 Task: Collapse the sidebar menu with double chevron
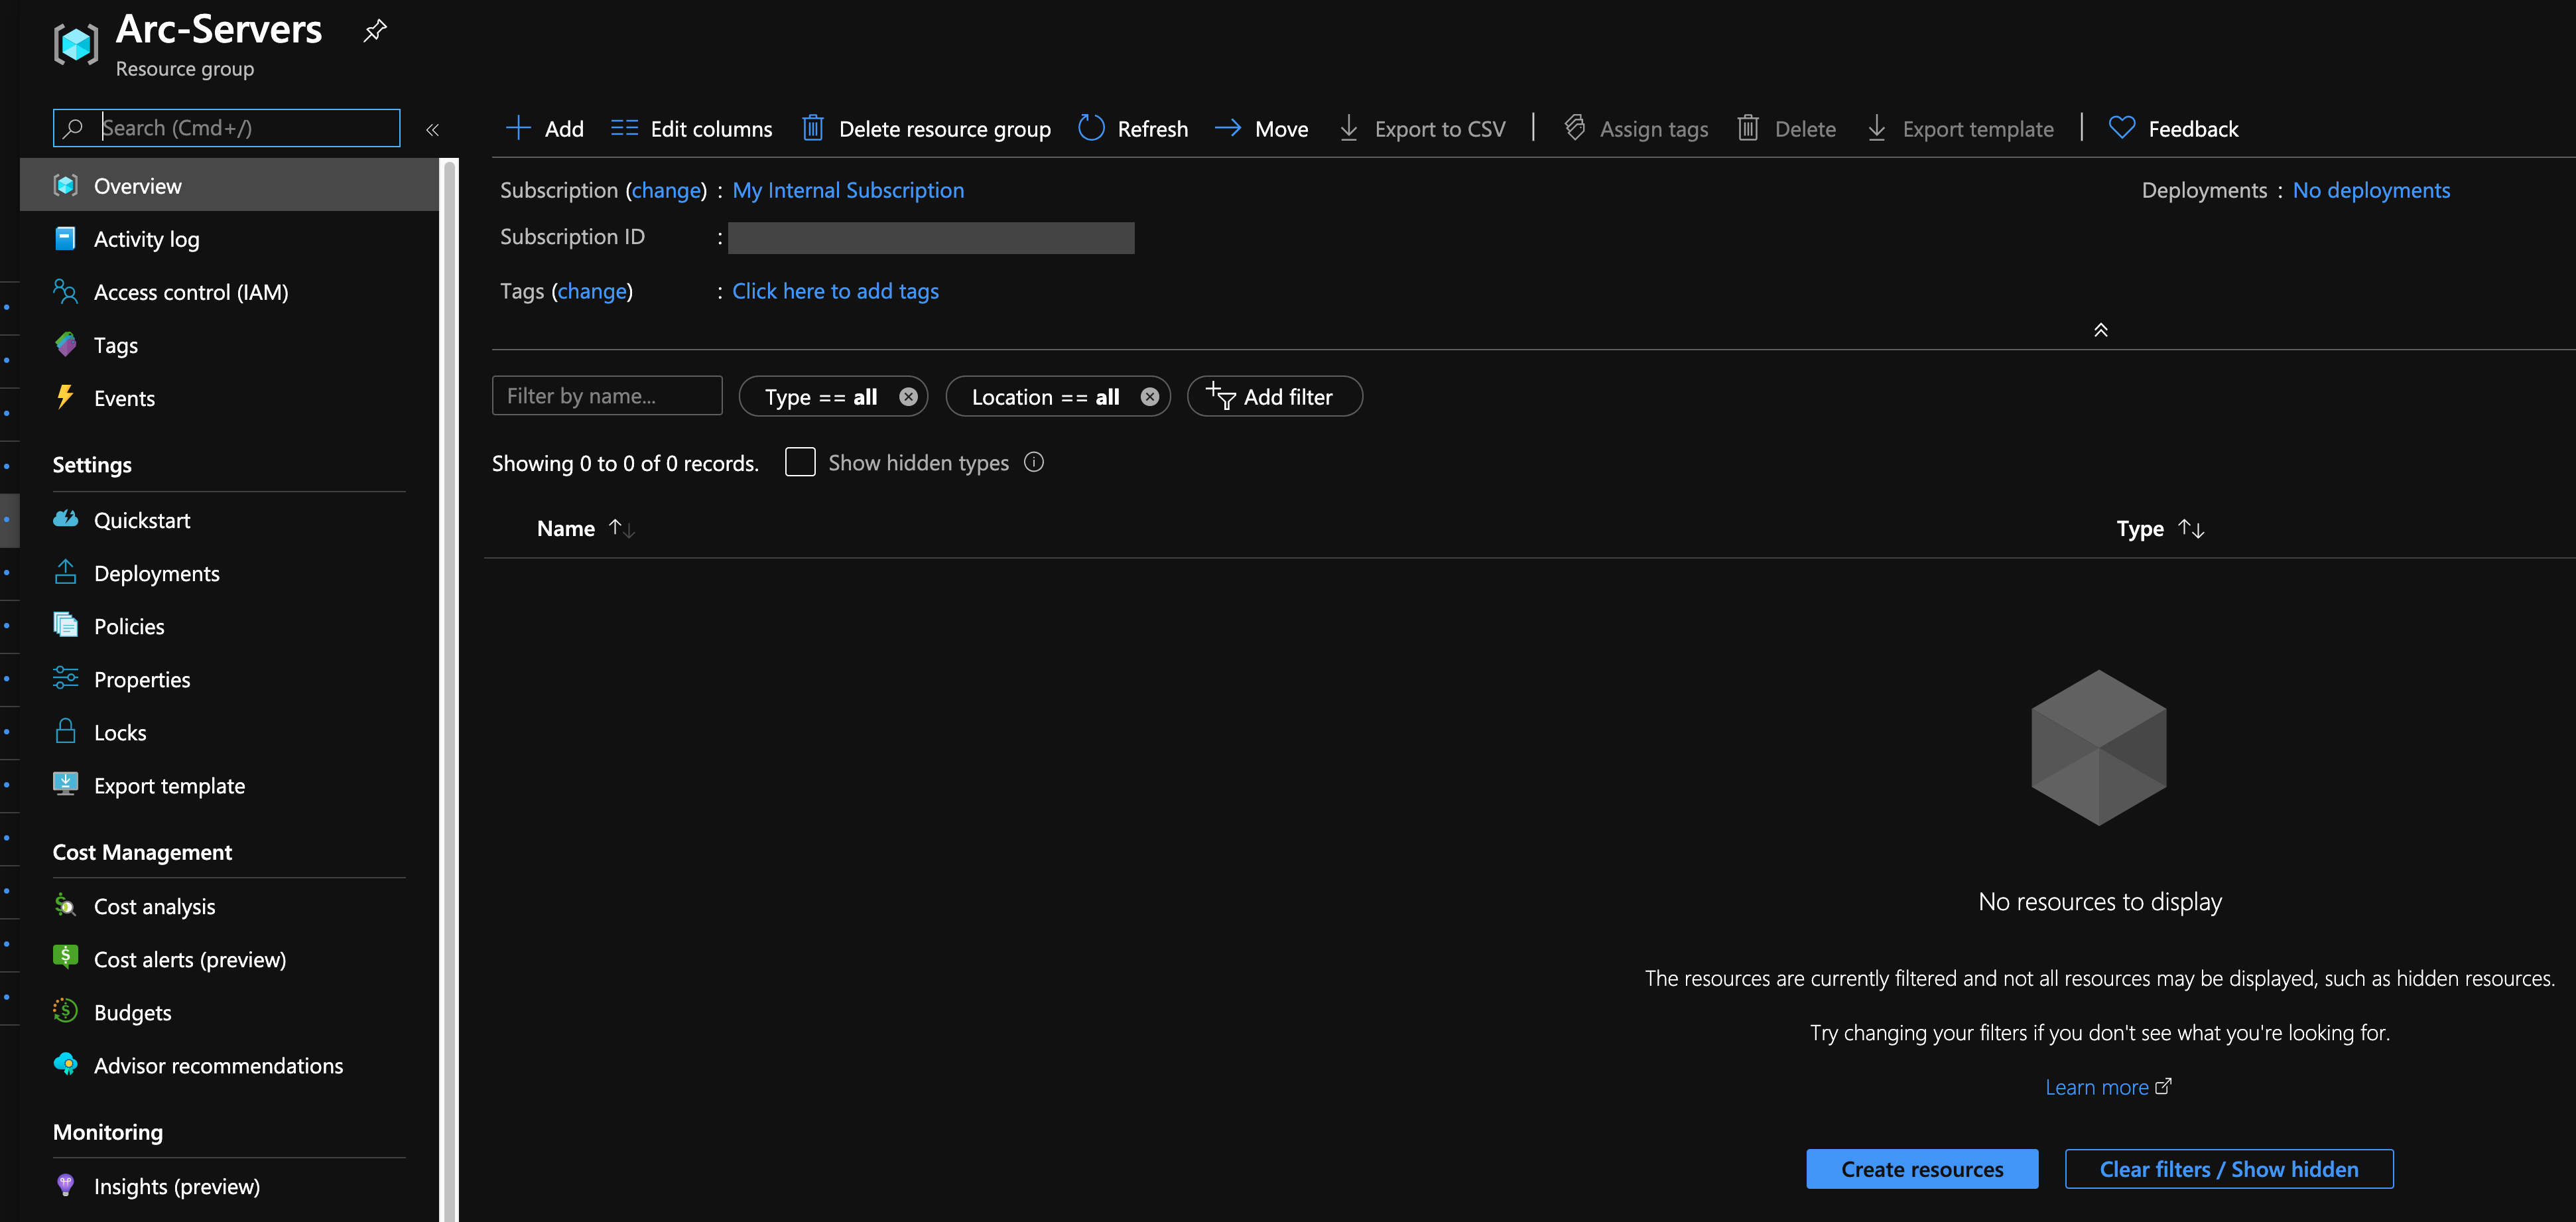tap(433, 129)
